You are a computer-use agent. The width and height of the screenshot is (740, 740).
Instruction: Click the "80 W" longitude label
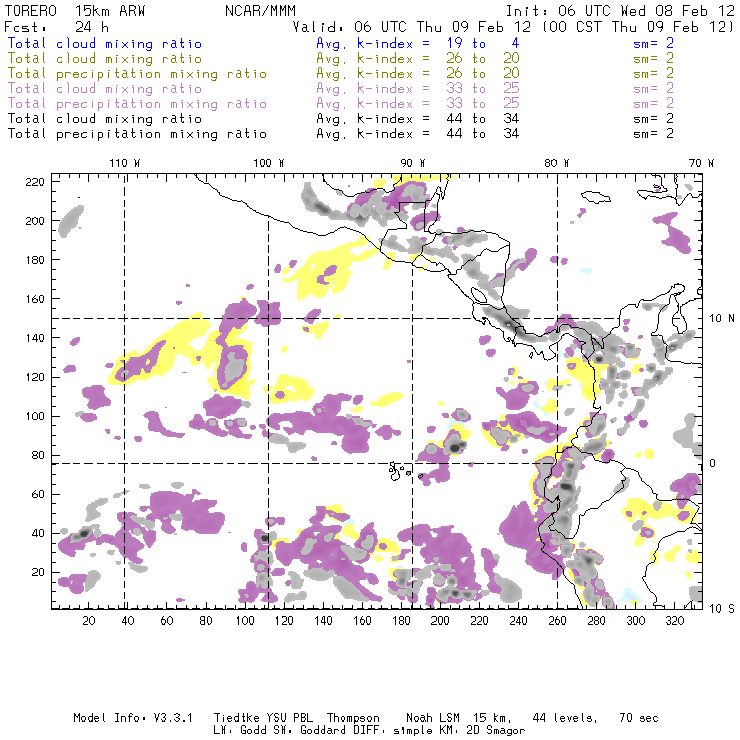tap(556, 163)
